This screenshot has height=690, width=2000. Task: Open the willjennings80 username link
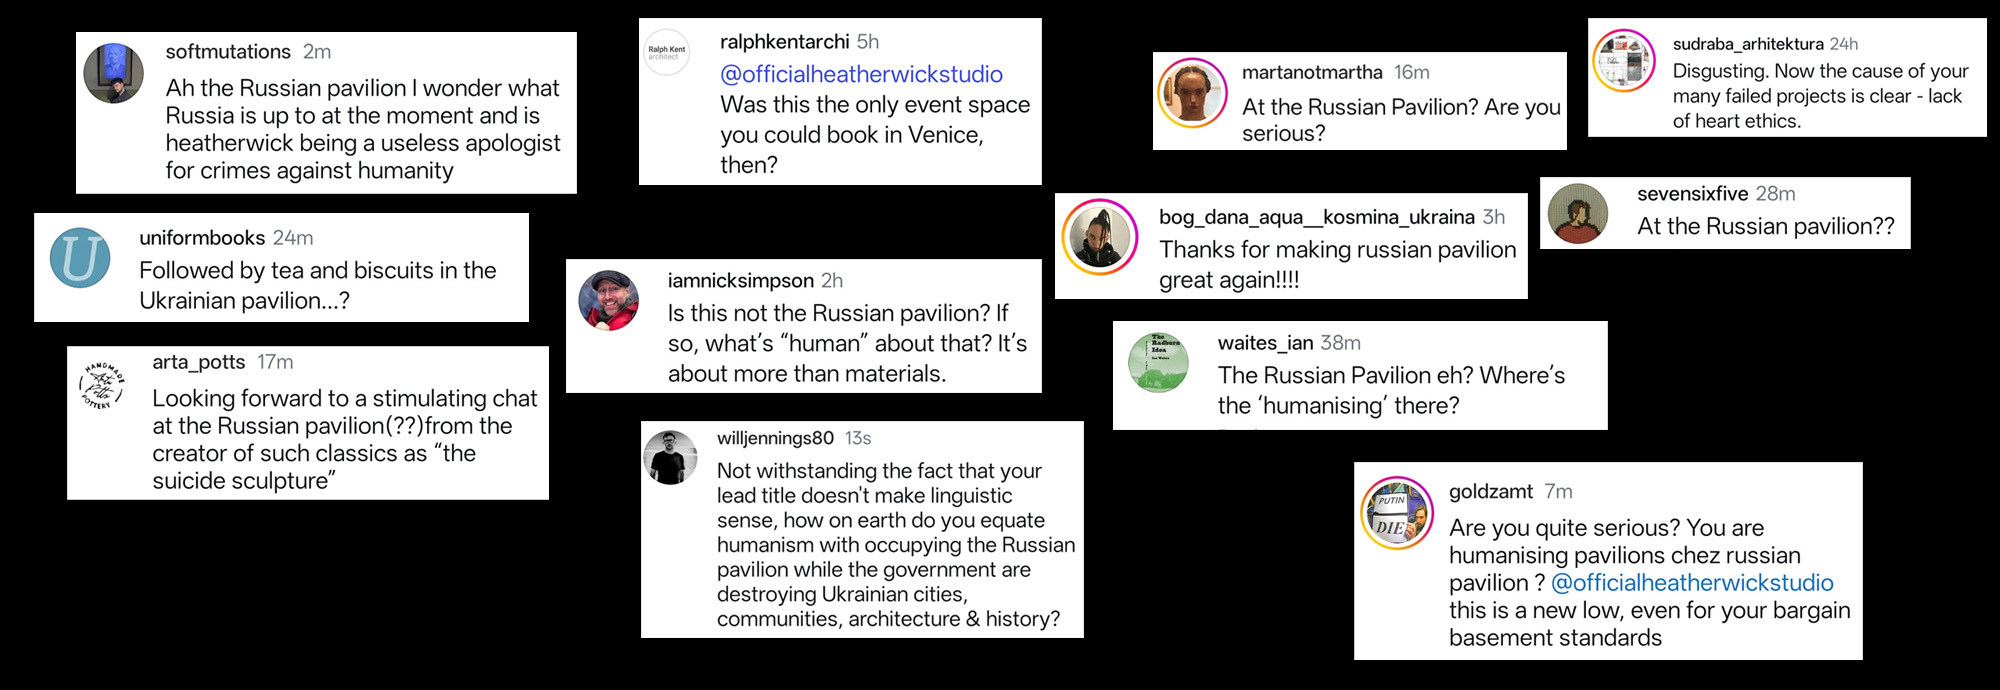click(775, 438)
